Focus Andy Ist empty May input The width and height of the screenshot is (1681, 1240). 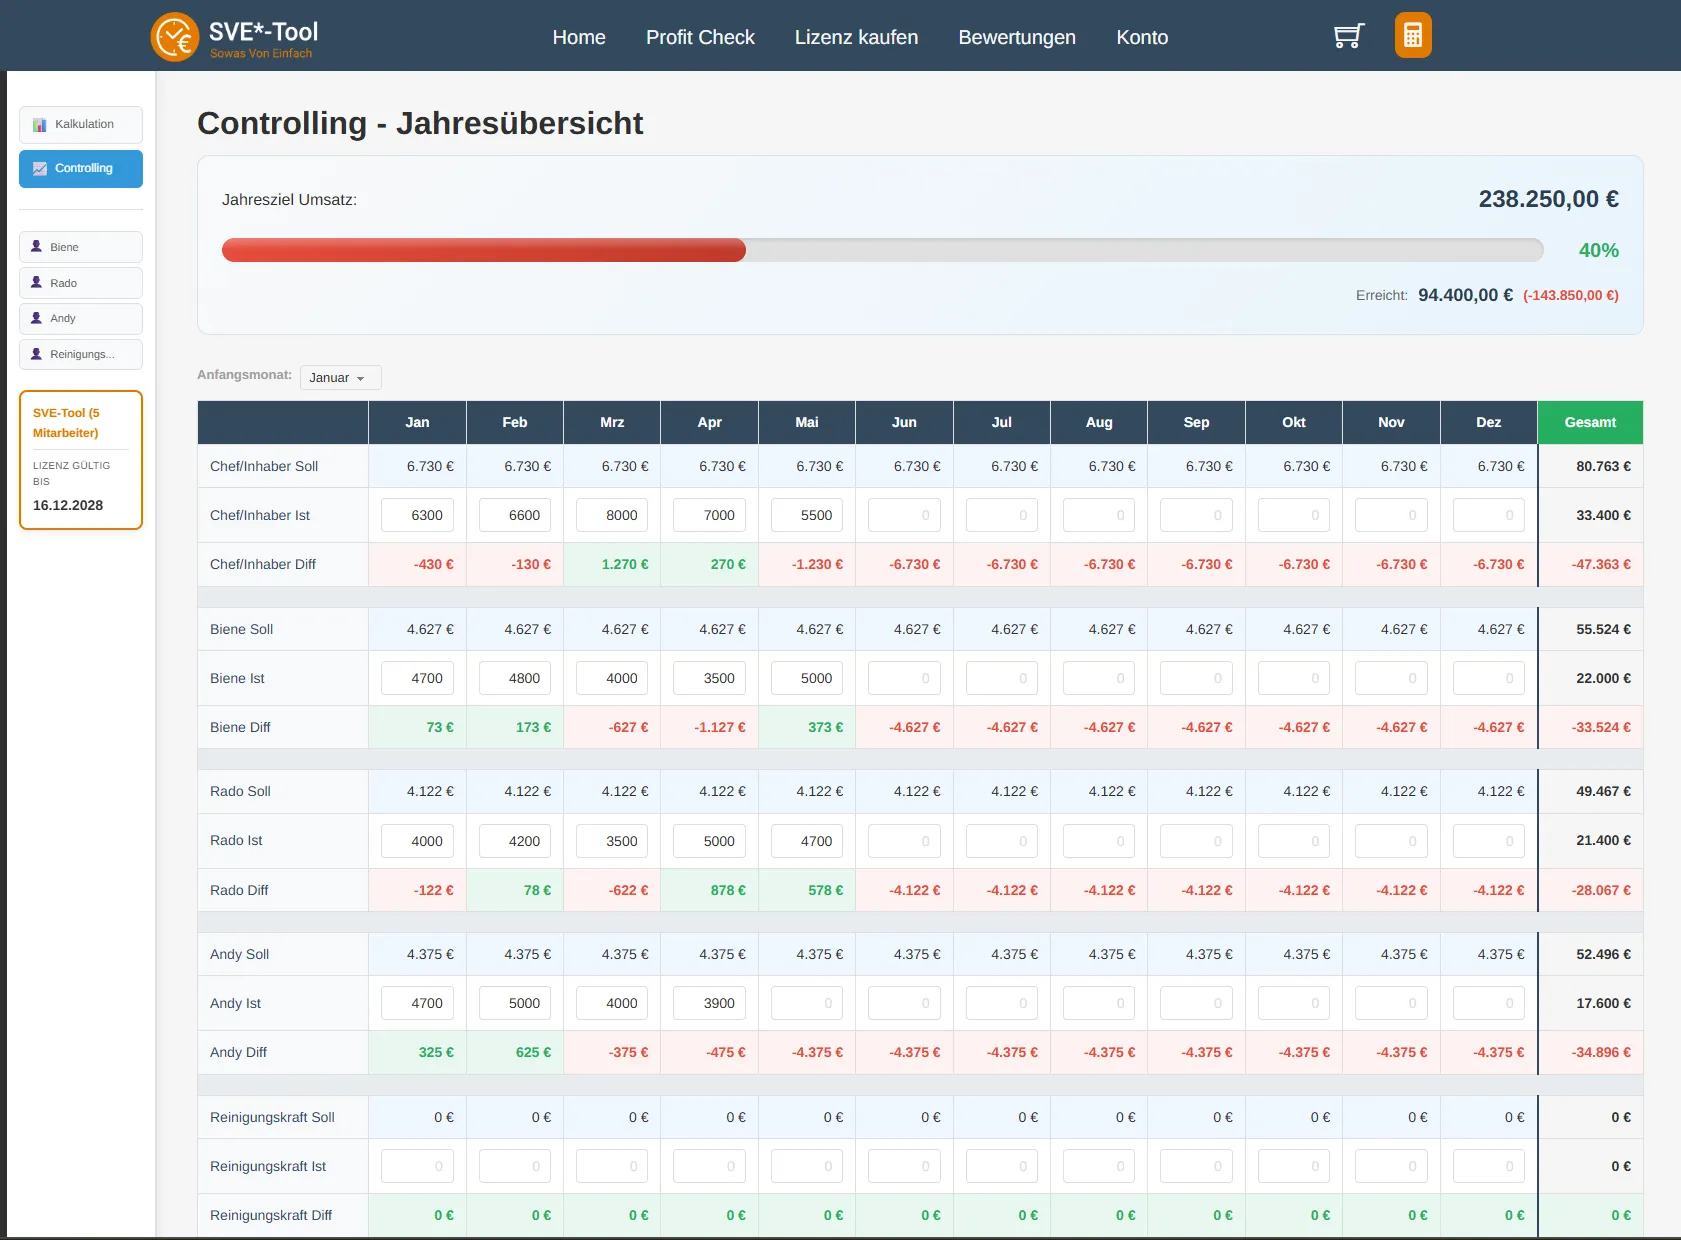coord(806,1003)
